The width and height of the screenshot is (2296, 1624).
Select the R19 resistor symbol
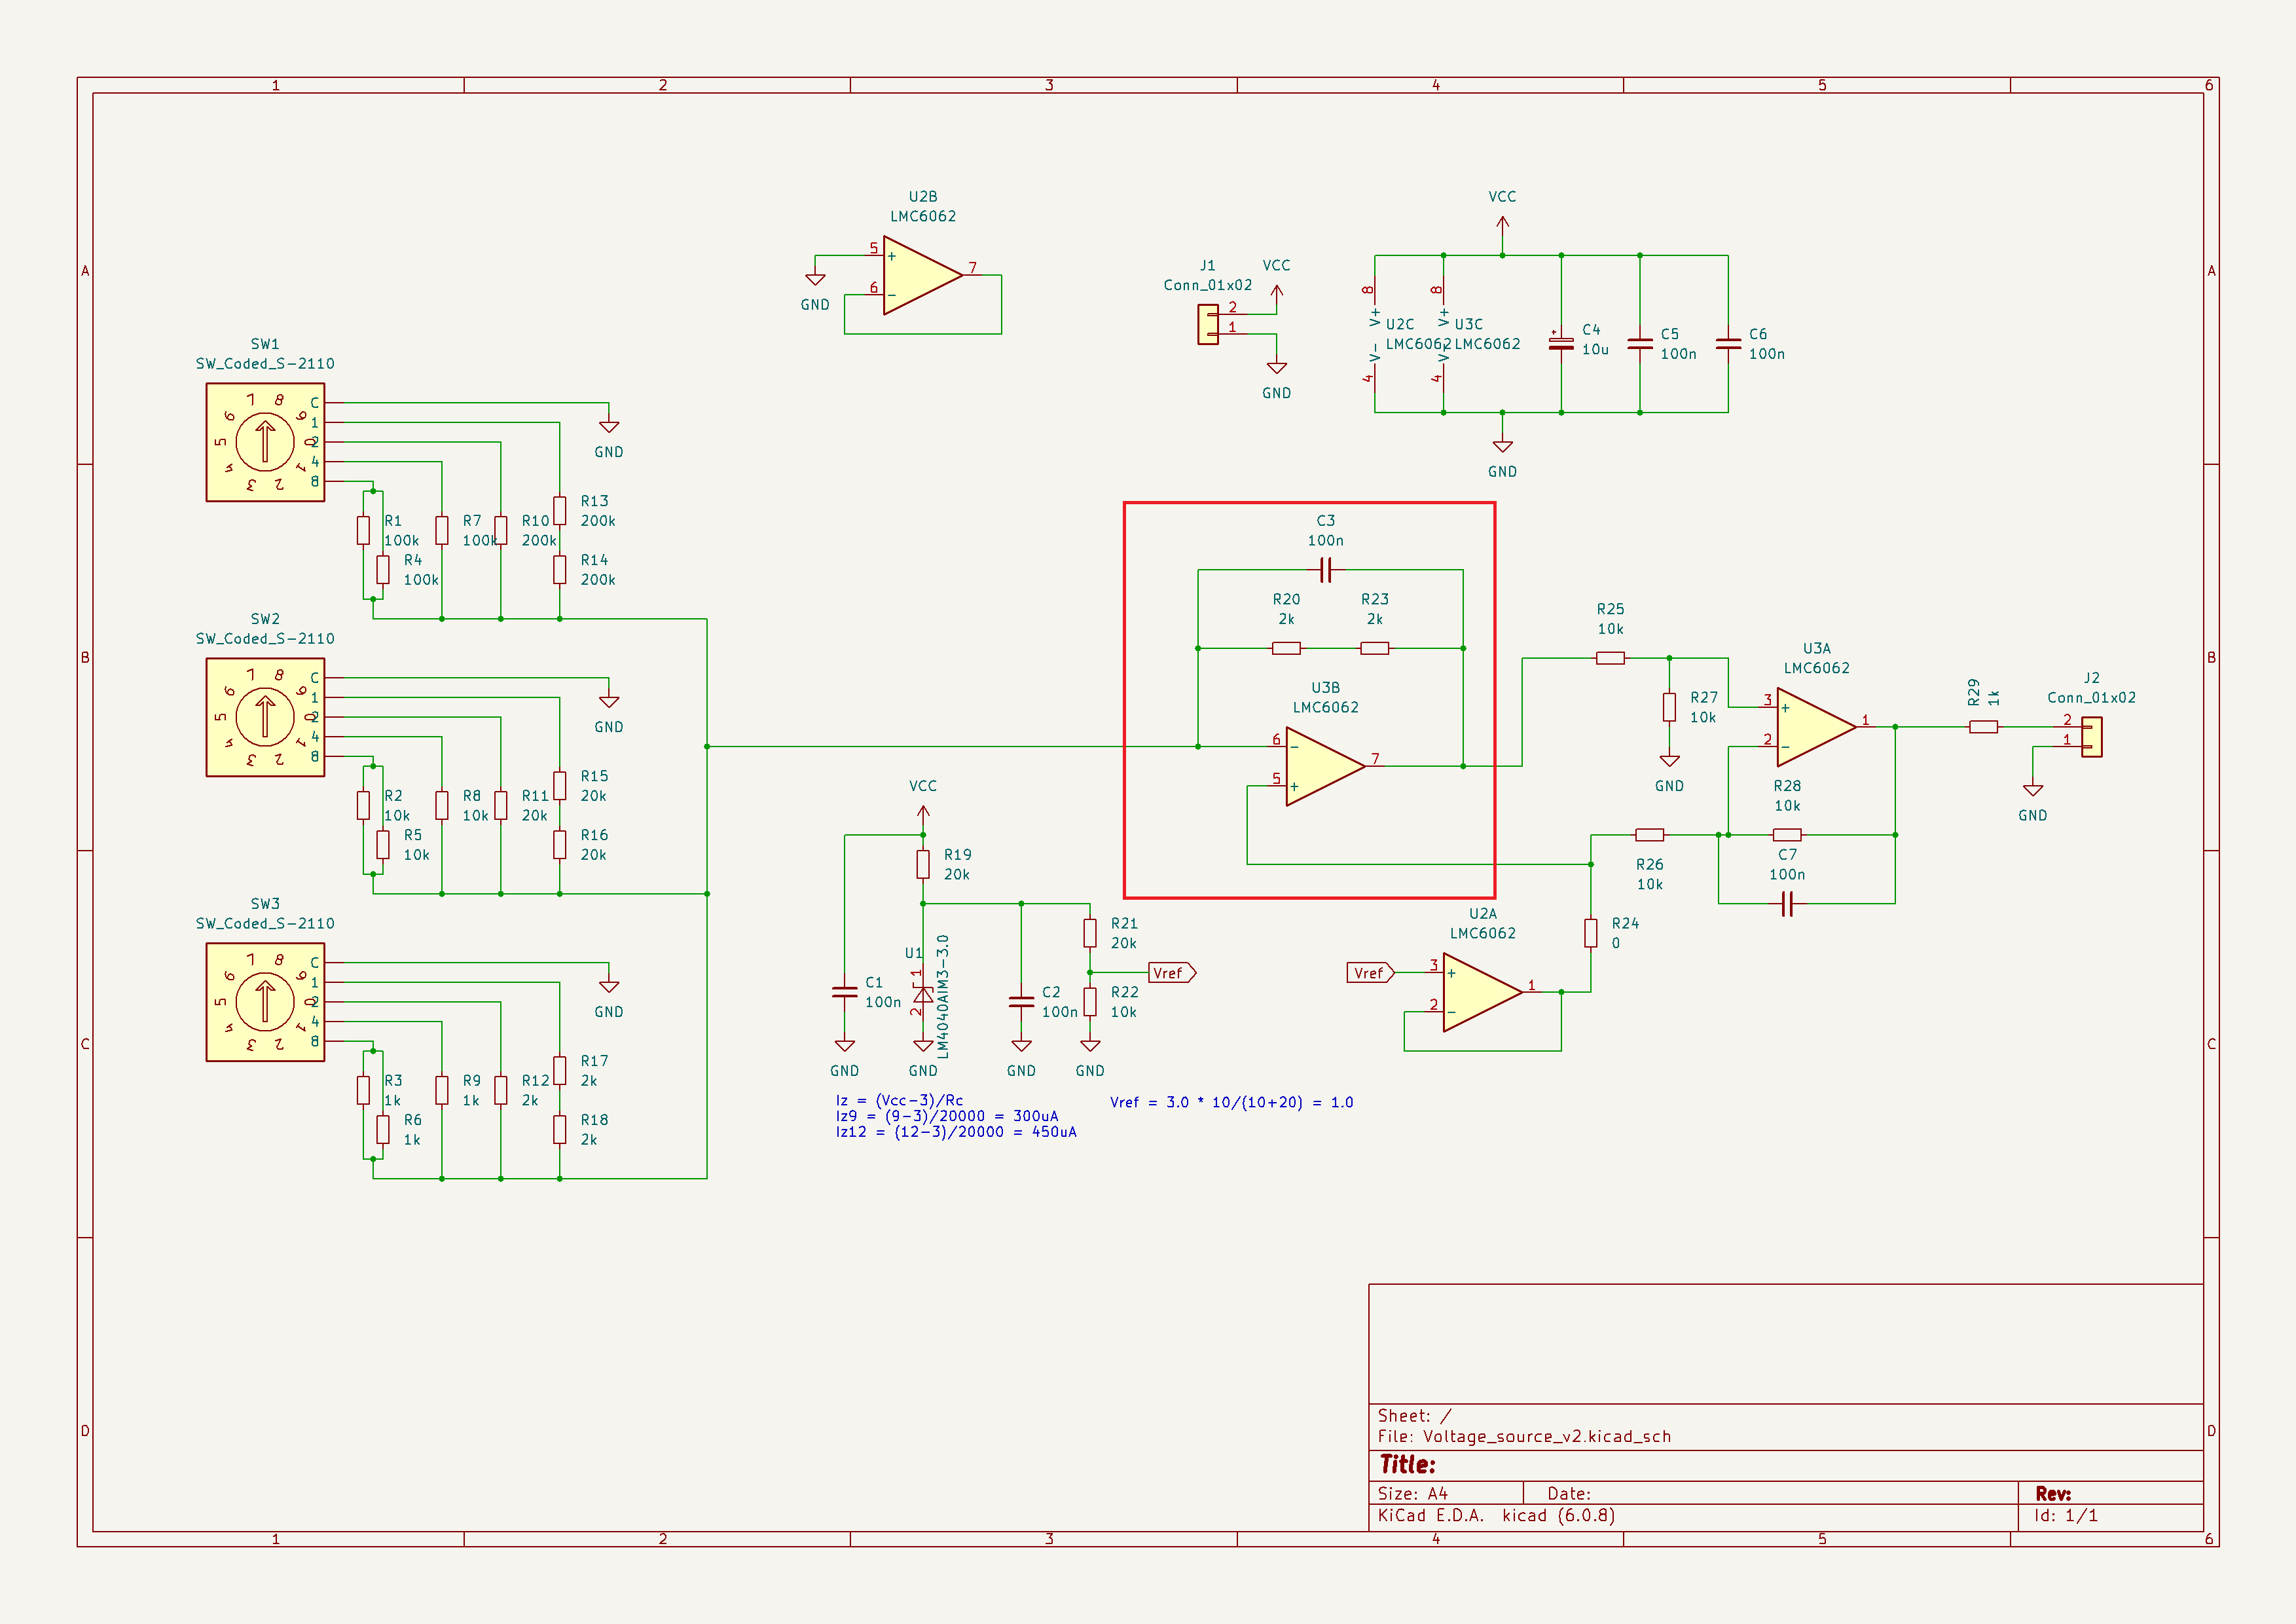click(x=923, y=865)
